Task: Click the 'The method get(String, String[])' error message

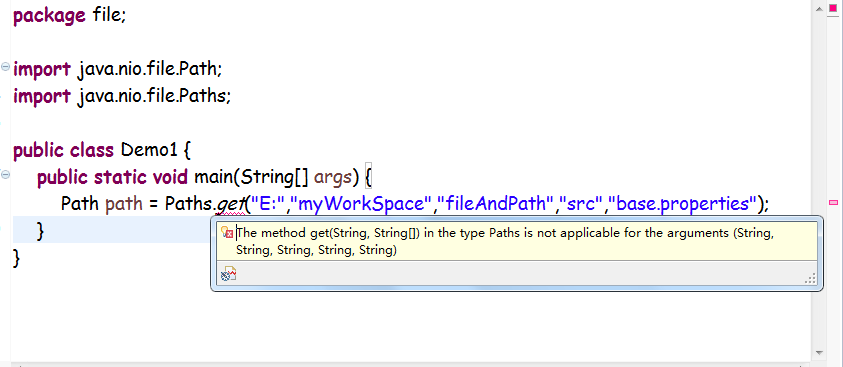Action: pyautogui.click(x=327, y=233)
